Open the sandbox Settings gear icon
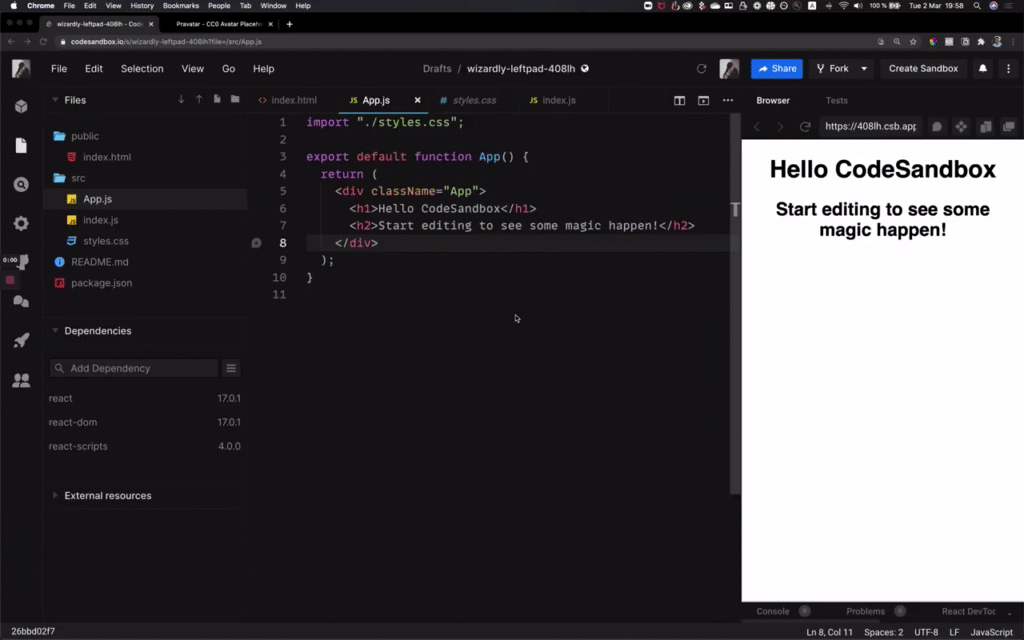 tap(21, 222)
